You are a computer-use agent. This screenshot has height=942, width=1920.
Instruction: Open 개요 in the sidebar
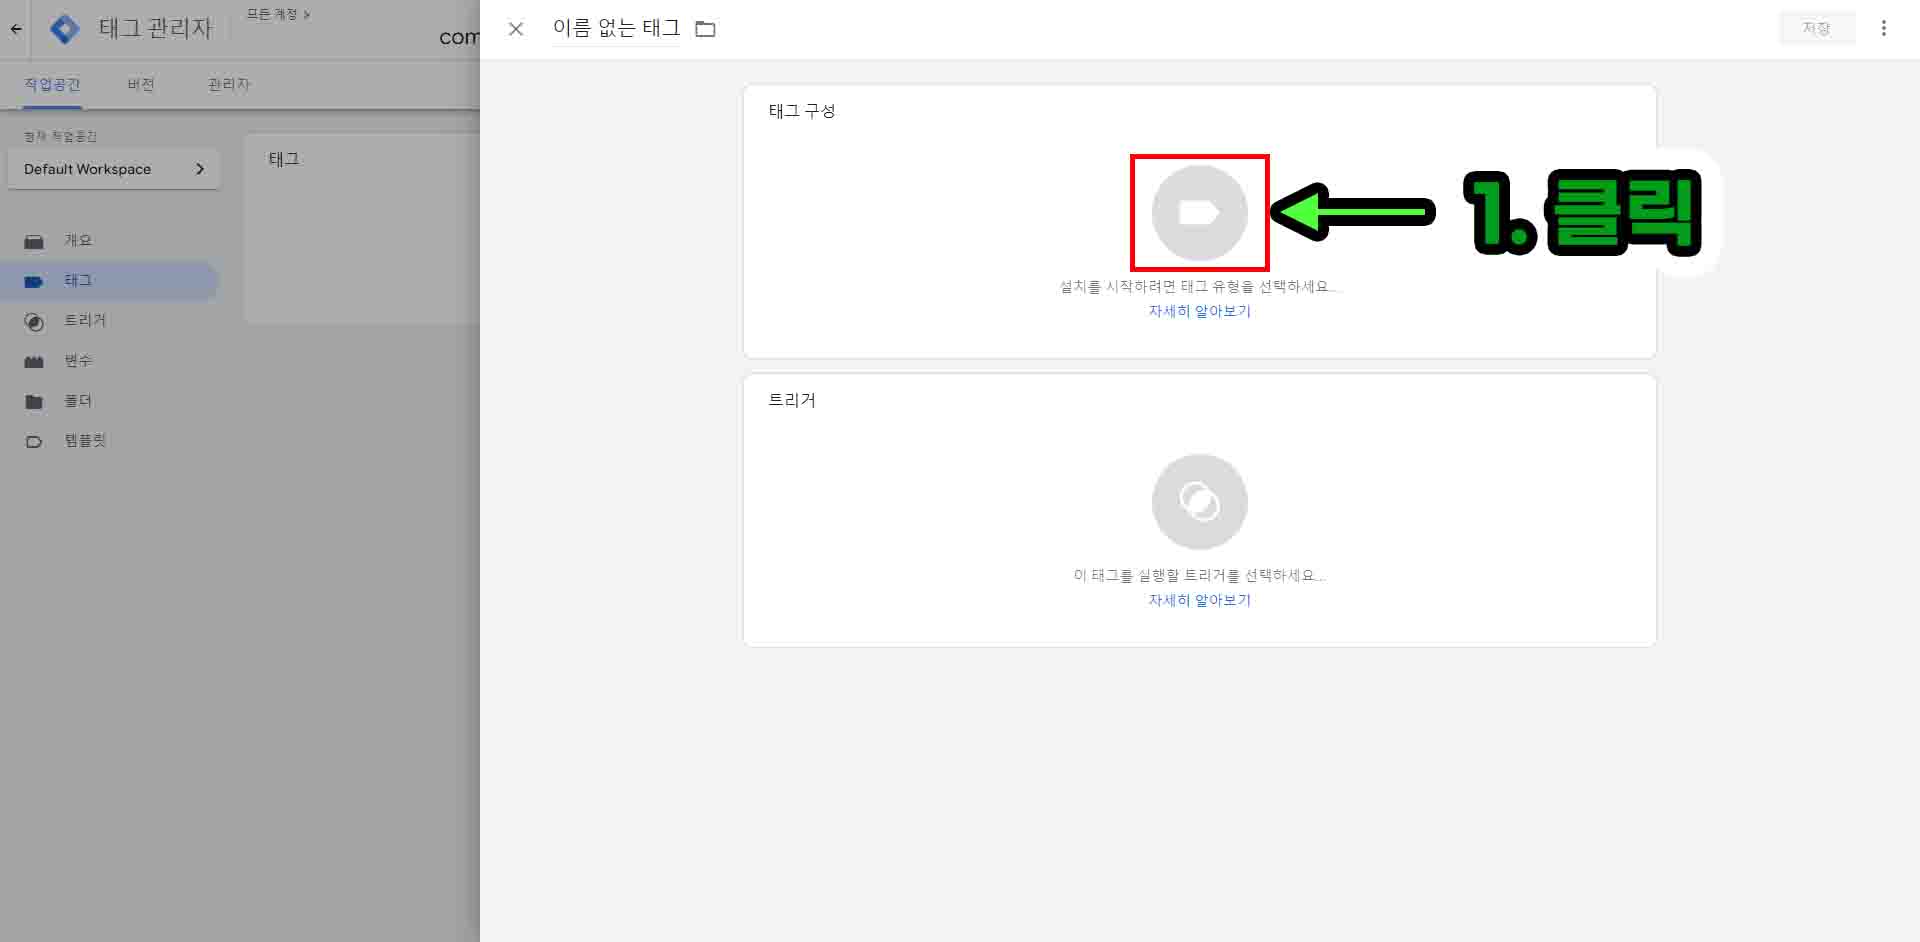(110, 240)
